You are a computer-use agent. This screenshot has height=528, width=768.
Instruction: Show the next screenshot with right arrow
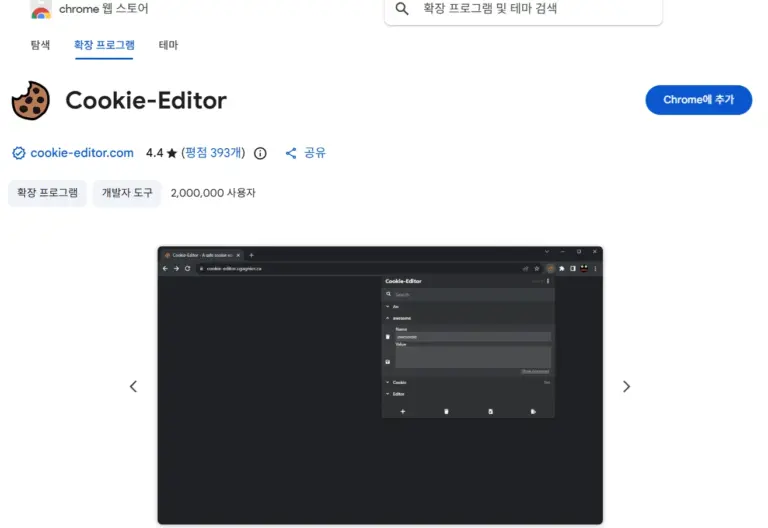click(626, 386)
